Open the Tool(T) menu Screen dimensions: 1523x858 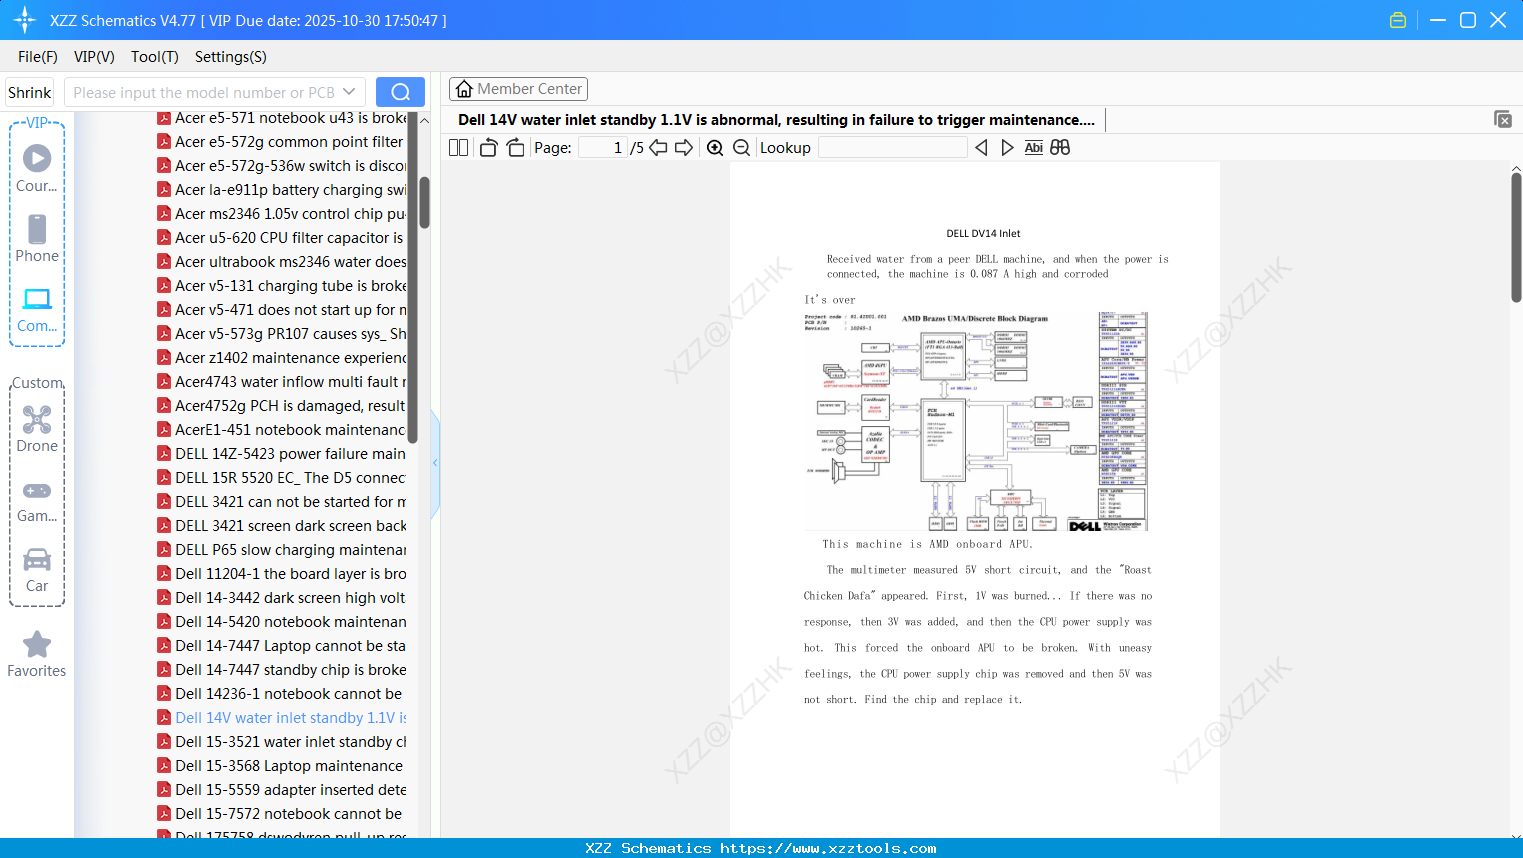pos(155,57)
